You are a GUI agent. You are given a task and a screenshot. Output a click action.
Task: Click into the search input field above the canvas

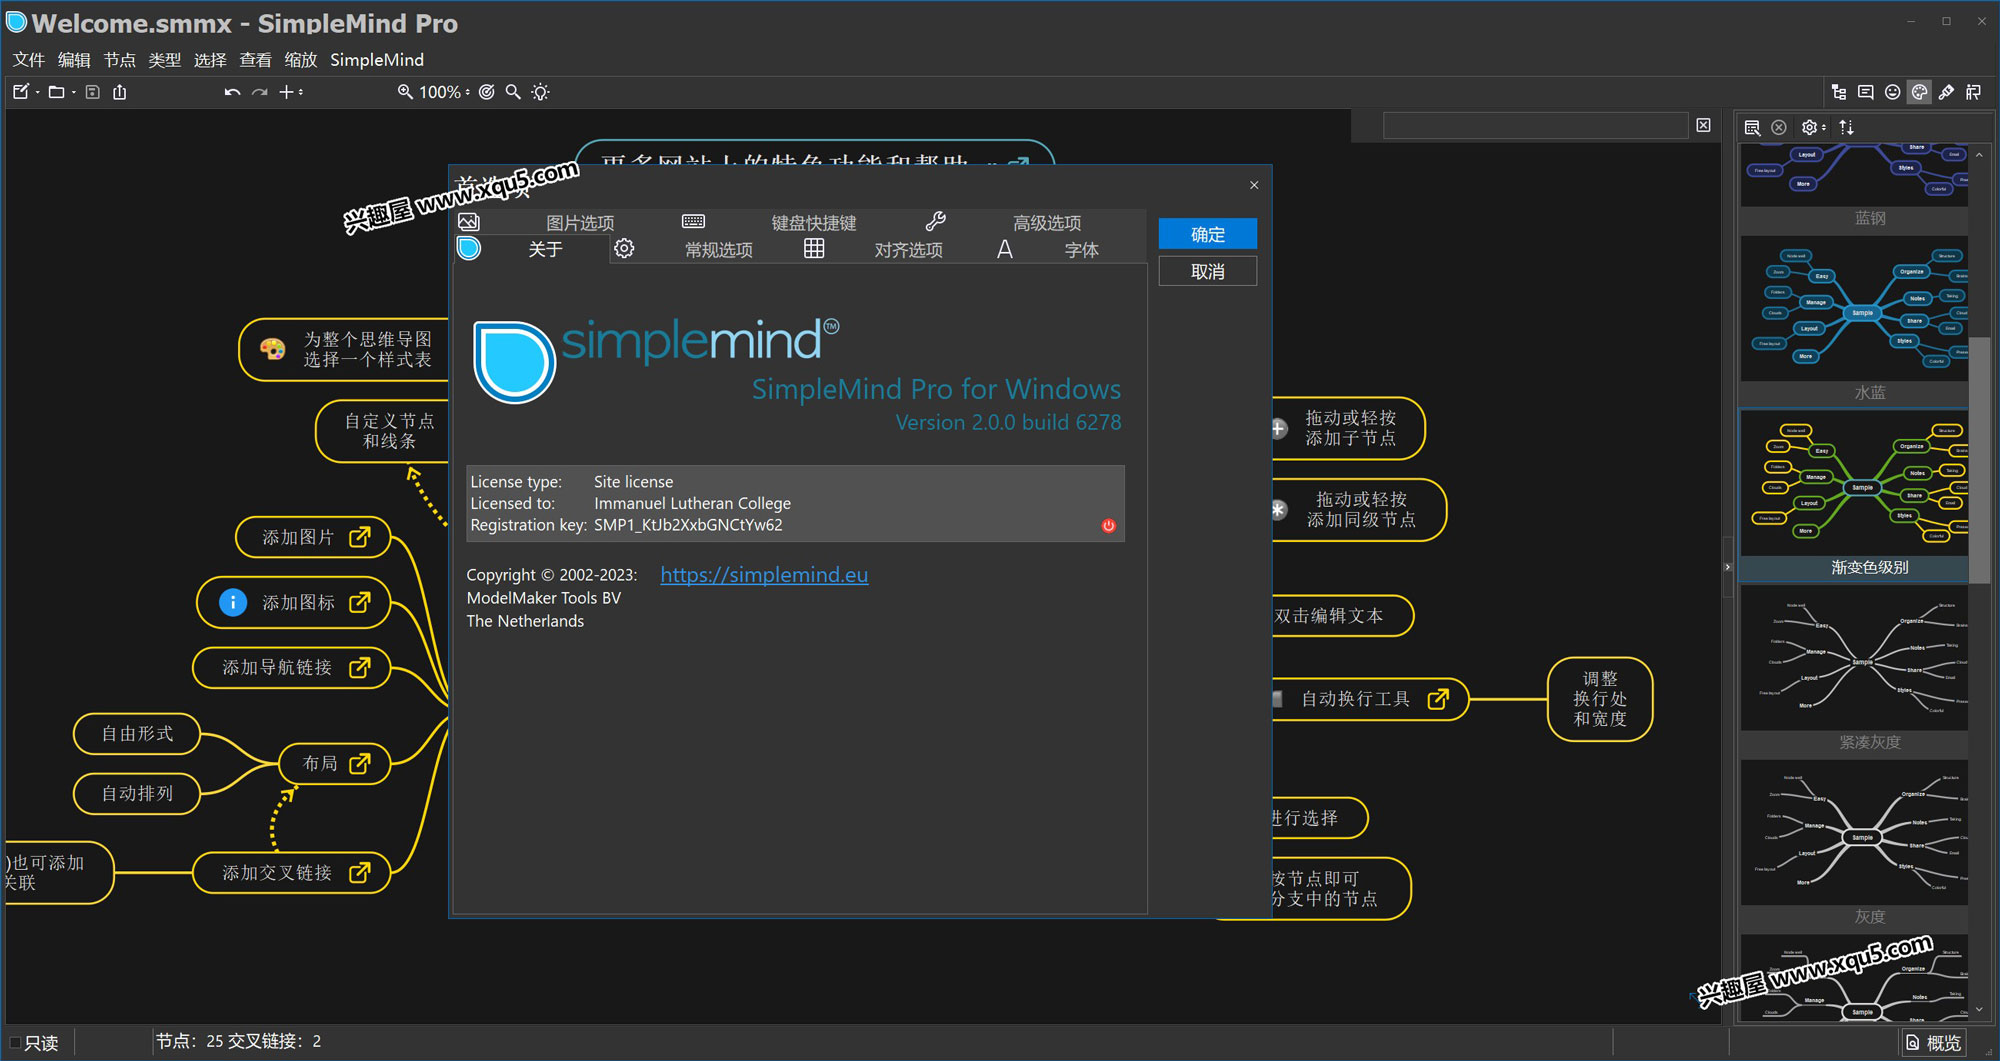coord(1535,125)
